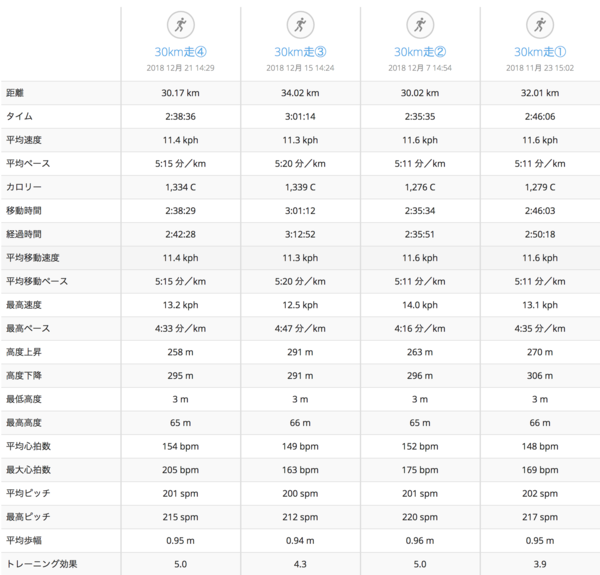Select the 距離 row label
Viewport: 600px width, 575px height.
(15, 93)
